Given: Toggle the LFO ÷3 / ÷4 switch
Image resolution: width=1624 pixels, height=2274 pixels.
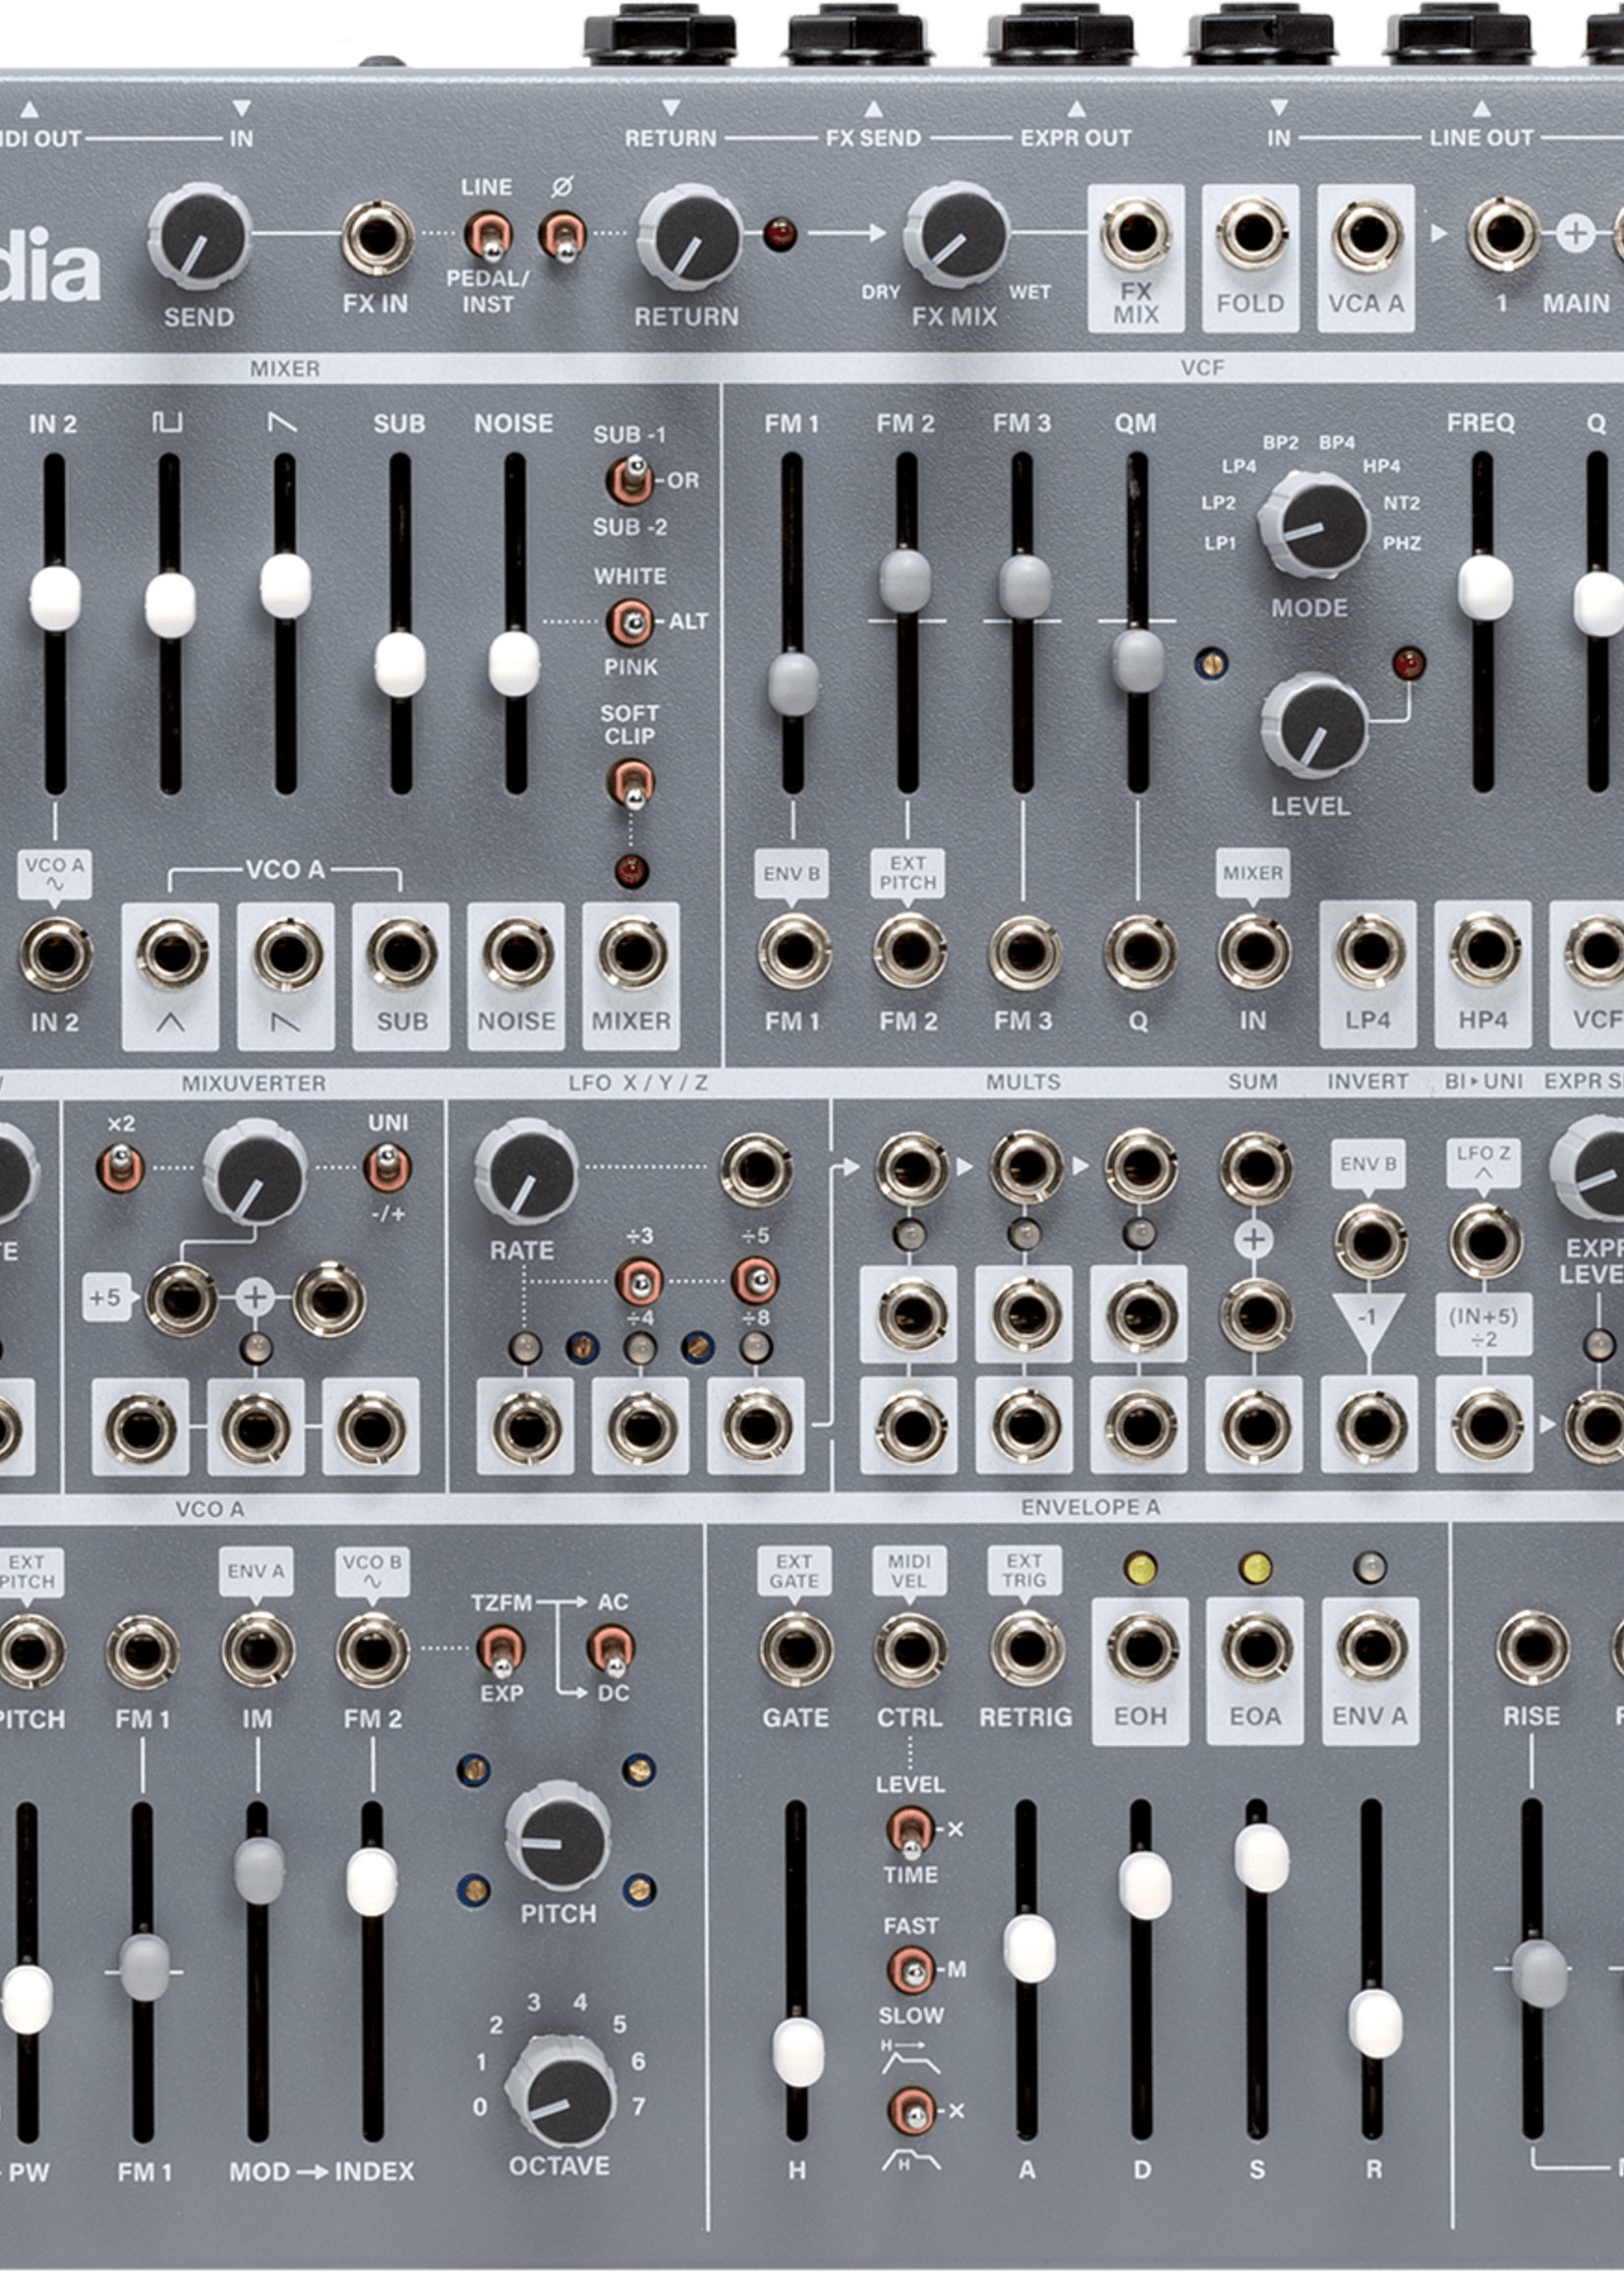Looking at the screenshot, I should click(x=639, y=1281).
